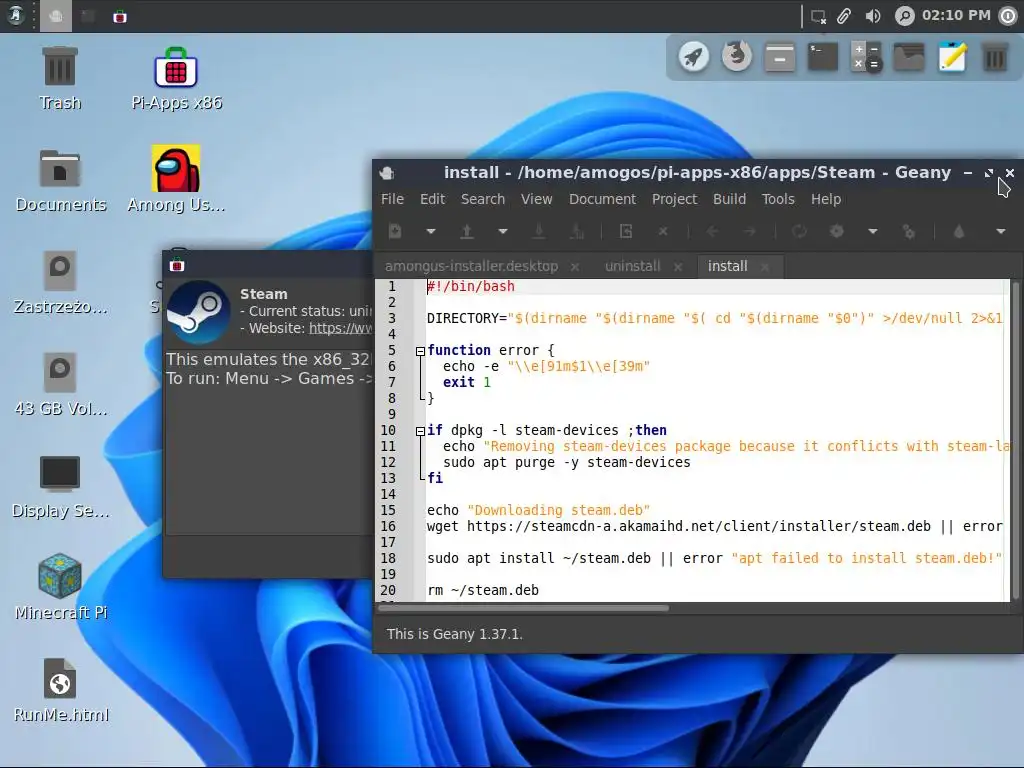This screenshot has height=768, width=1024.
Task: Click the vertical scrollbar in Geany editor
Action: click(x=1015, y=440)
